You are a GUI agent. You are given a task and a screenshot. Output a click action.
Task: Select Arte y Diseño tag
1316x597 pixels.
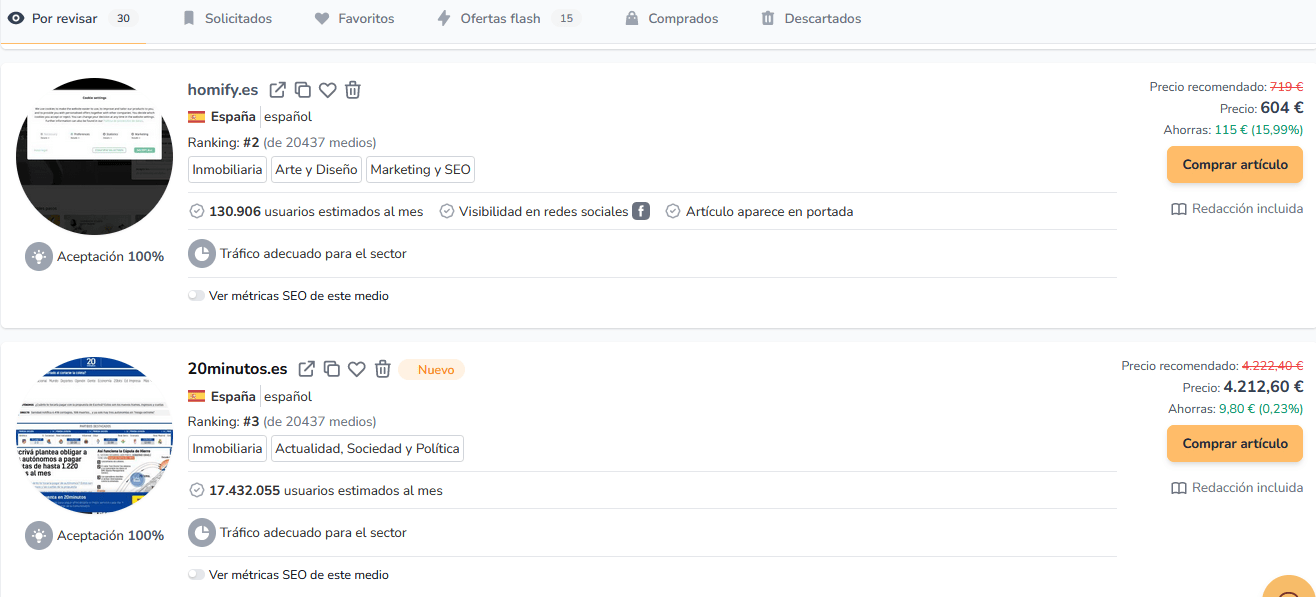click(316, 170)
